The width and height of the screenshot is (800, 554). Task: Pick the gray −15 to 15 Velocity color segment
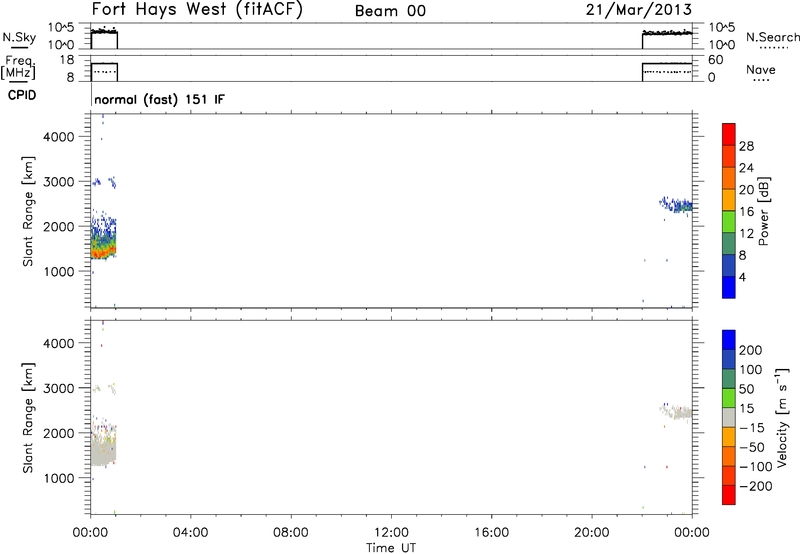coord(729,418)
